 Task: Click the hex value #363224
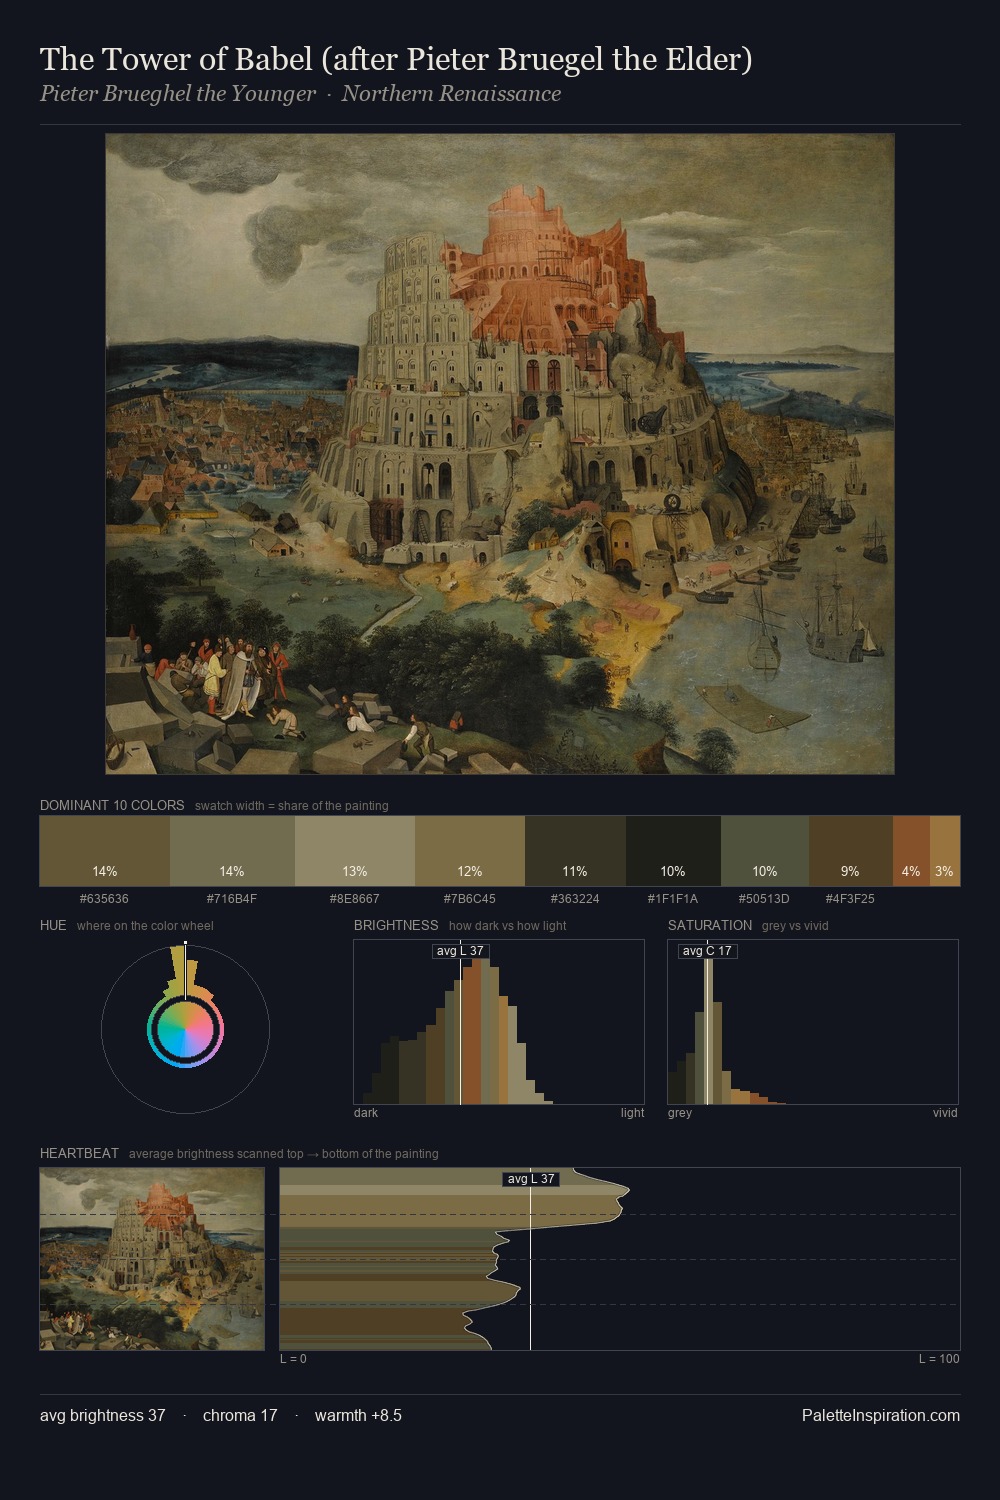click(575, 899)
